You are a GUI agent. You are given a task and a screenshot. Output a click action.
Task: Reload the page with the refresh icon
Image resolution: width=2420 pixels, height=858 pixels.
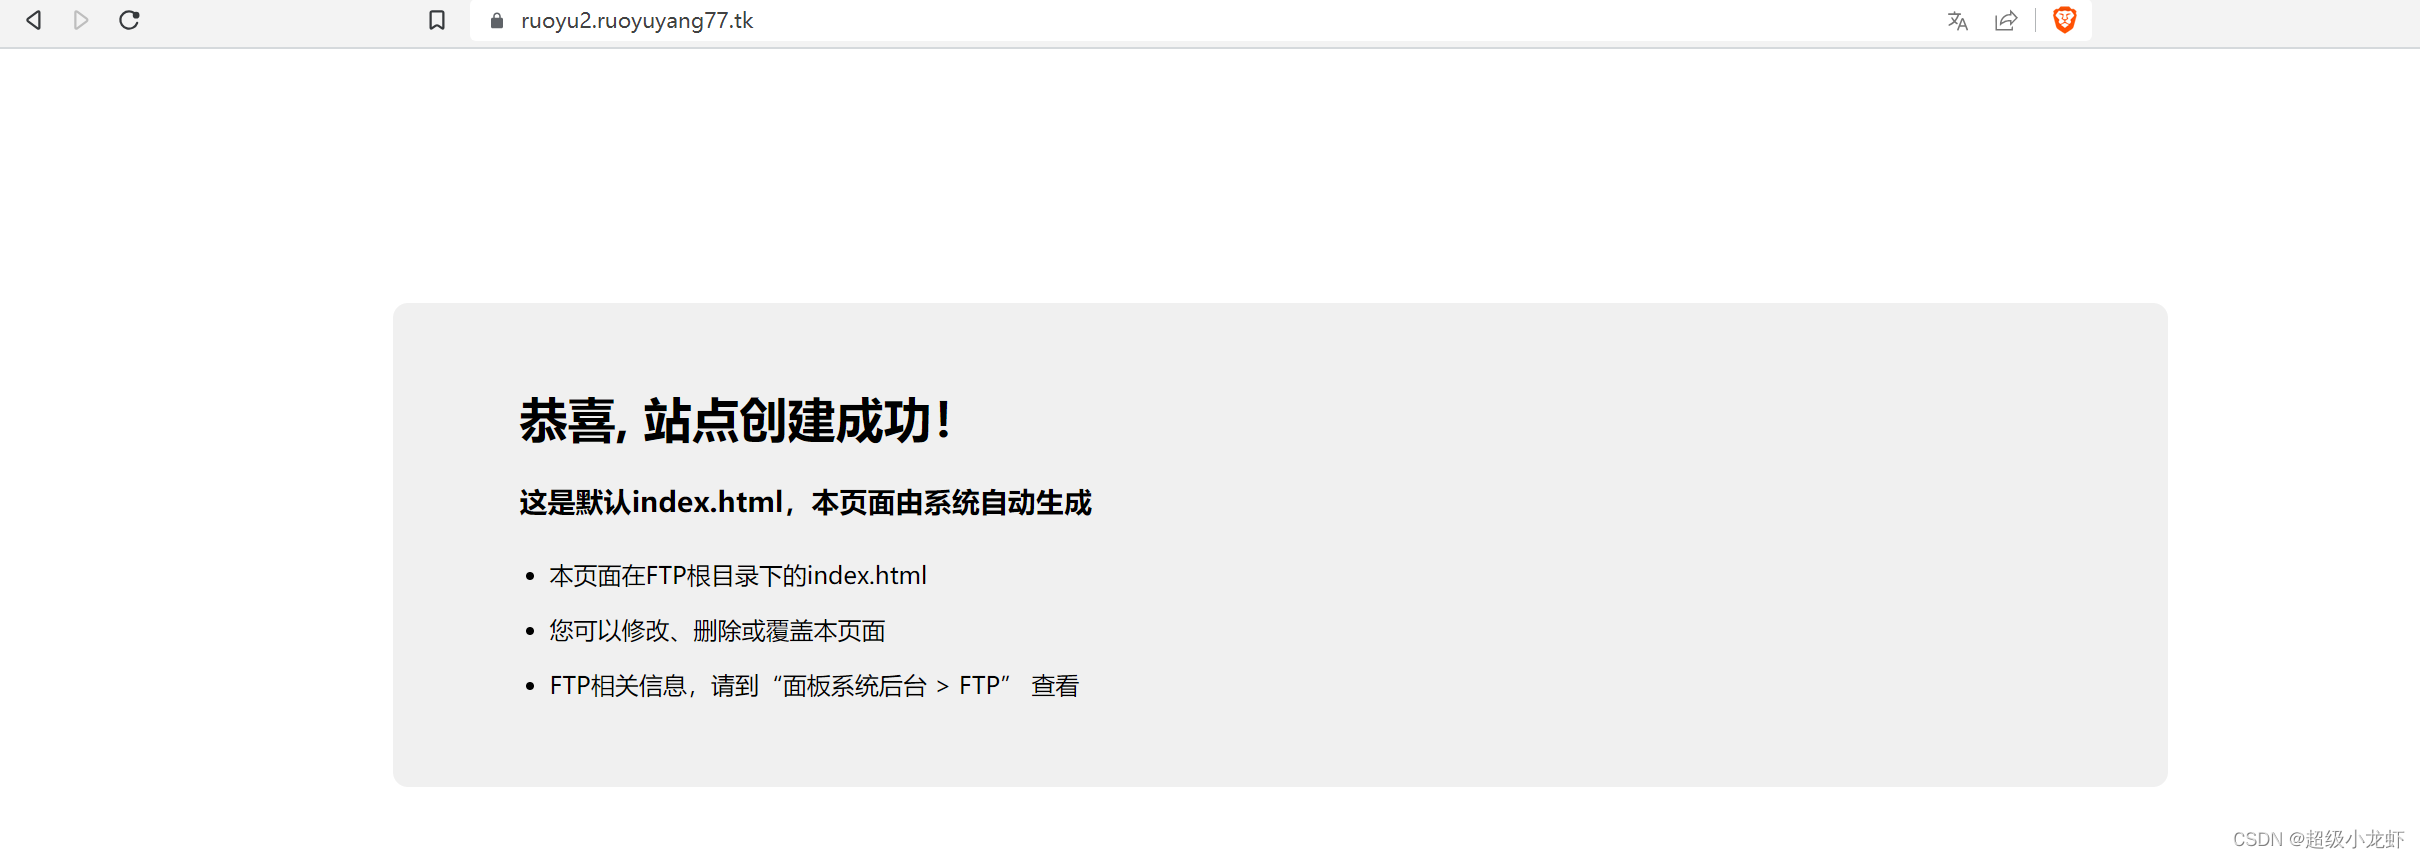[129, 20]
